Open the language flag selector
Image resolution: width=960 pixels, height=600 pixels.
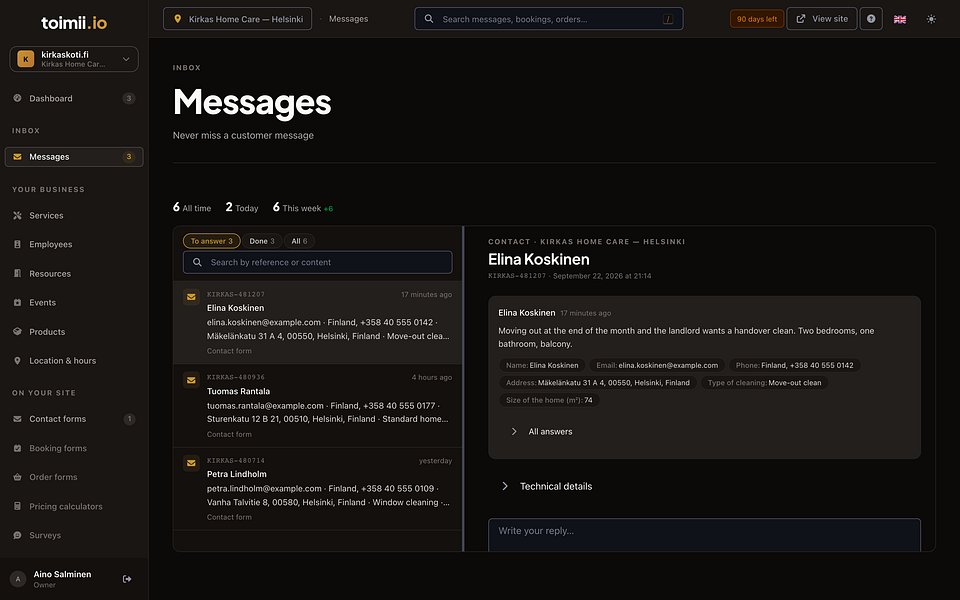tap(899, 19)
